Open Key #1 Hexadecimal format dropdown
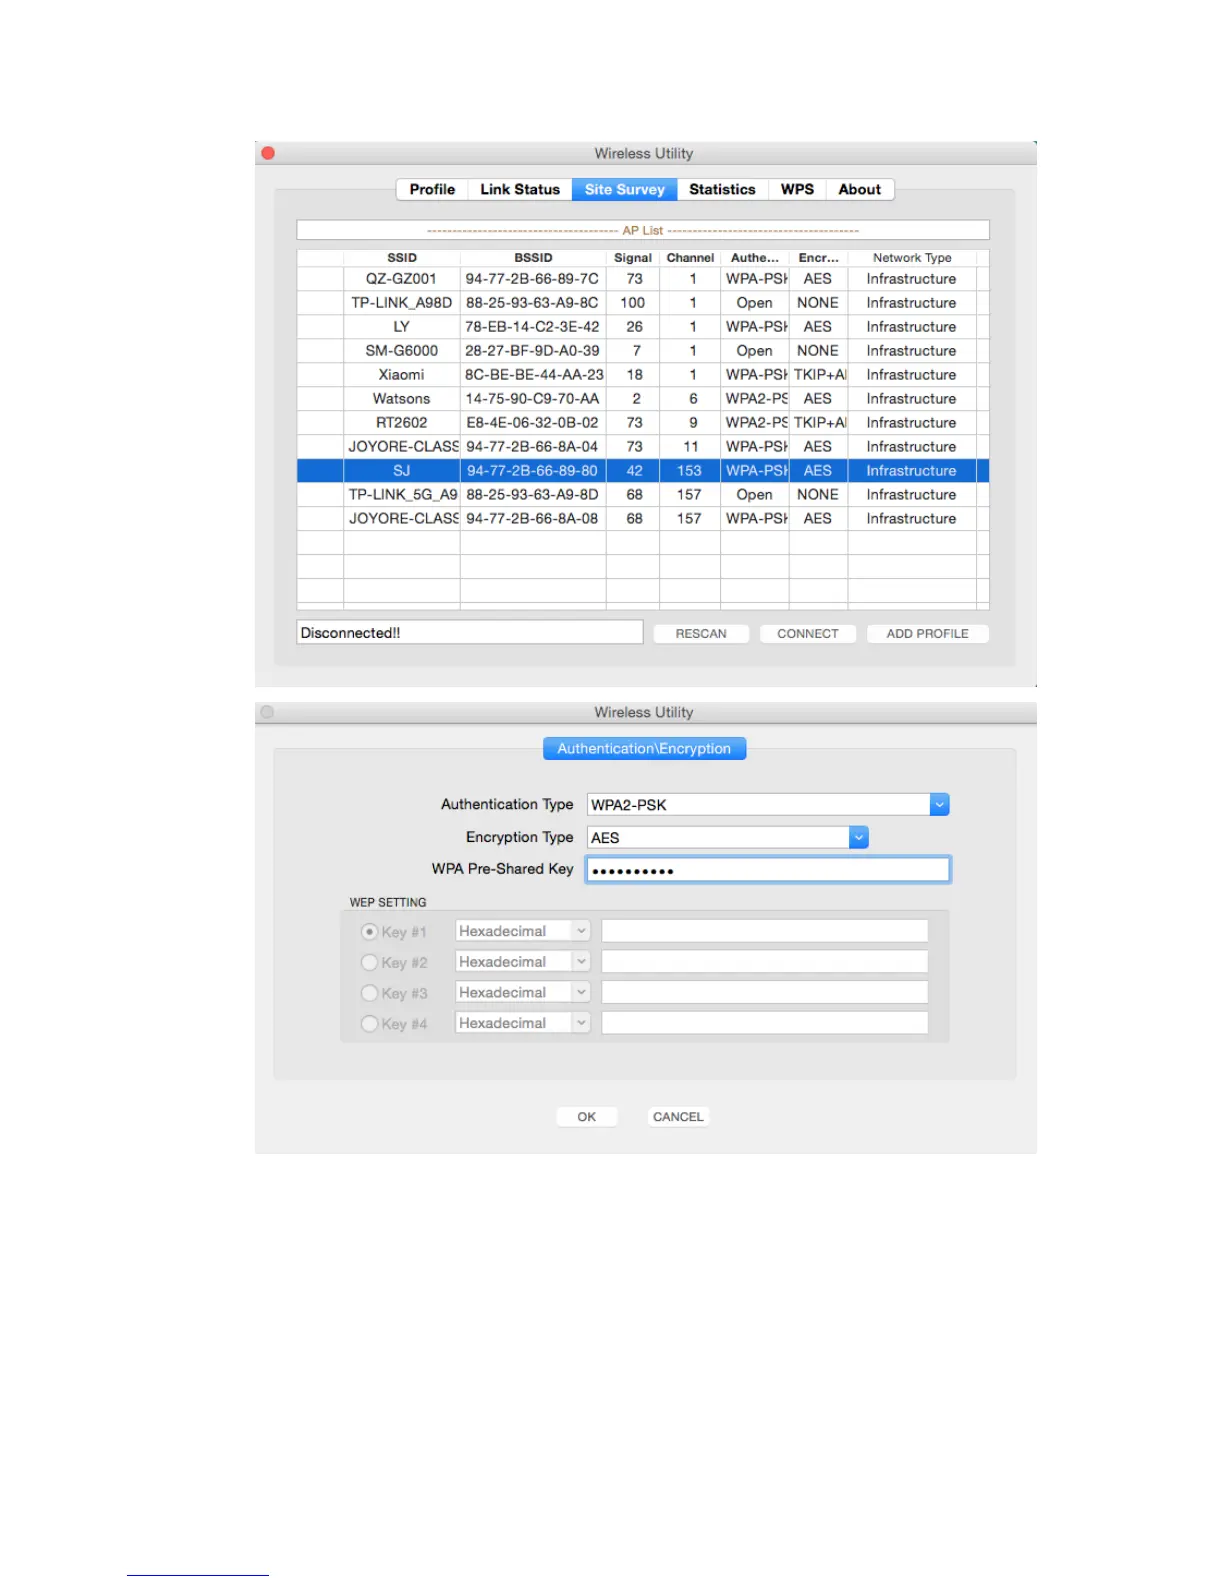 tap(523, 931)
